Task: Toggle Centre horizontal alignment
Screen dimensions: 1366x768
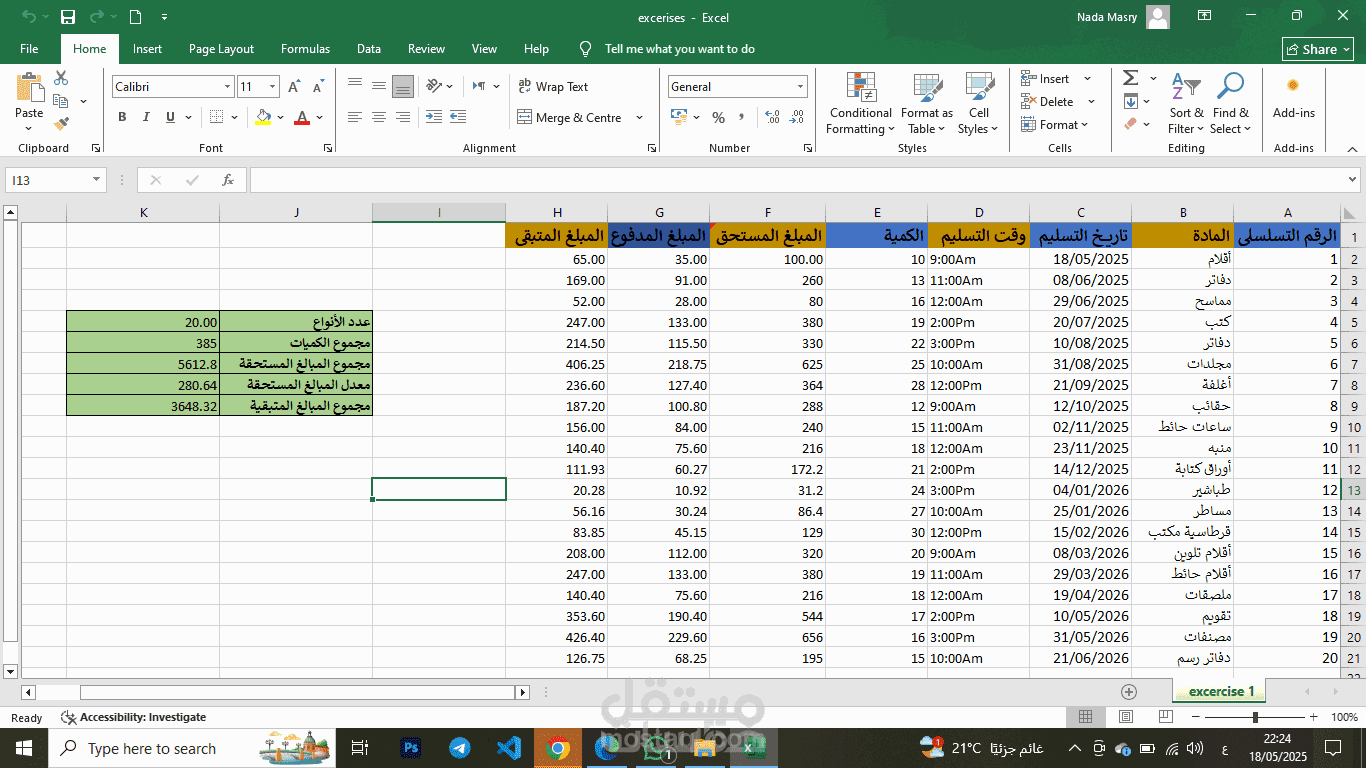Action: point(379,118)
